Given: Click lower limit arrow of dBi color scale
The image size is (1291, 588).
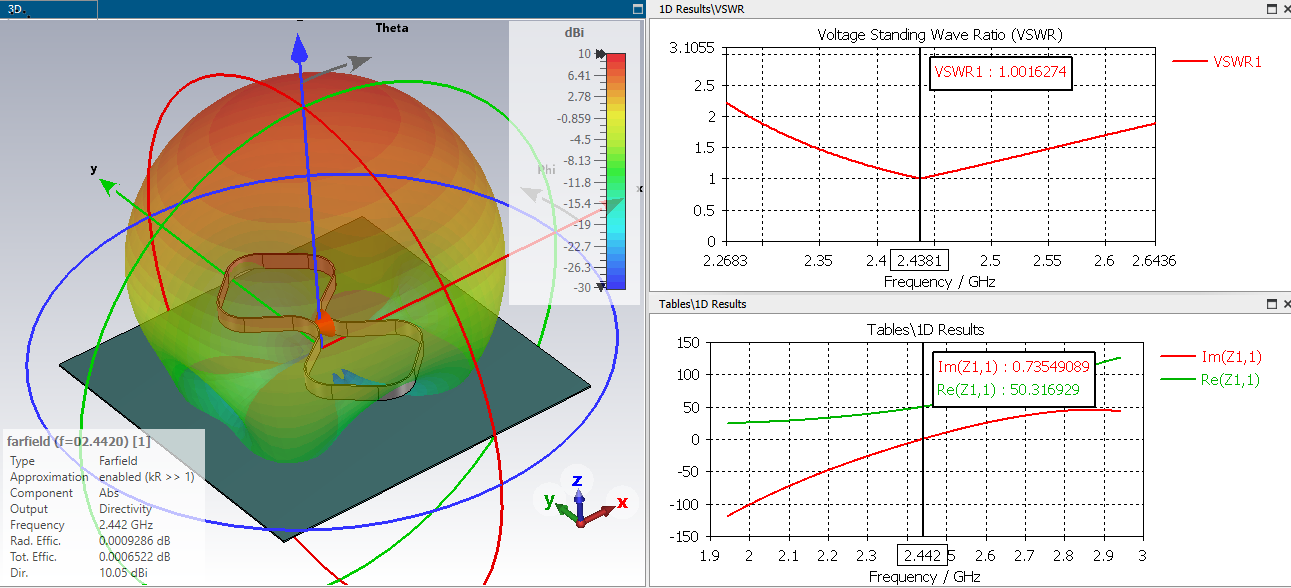Looking at the screenshot, I should click(601, 286).
